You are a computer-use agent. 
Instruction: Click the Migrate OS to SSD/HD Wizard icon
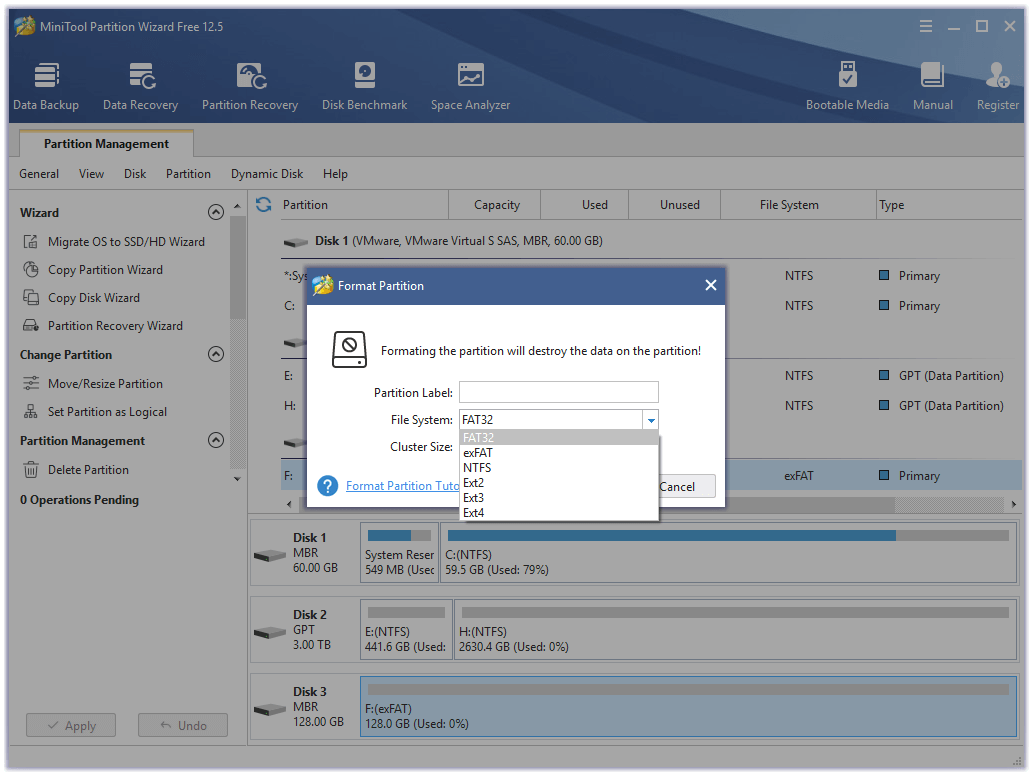click(x=30, y=242)
